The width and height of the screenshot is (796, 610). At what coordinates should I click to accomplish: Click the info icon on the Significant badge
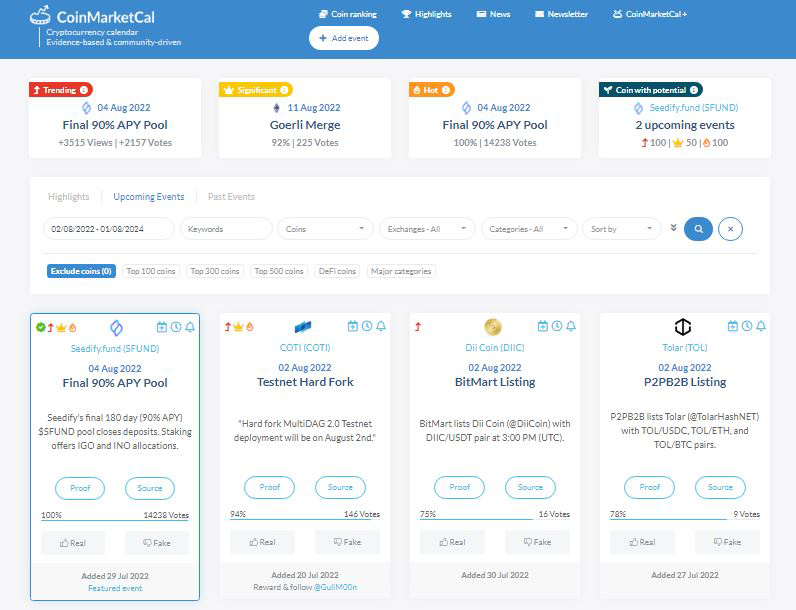tap(284, 90)
